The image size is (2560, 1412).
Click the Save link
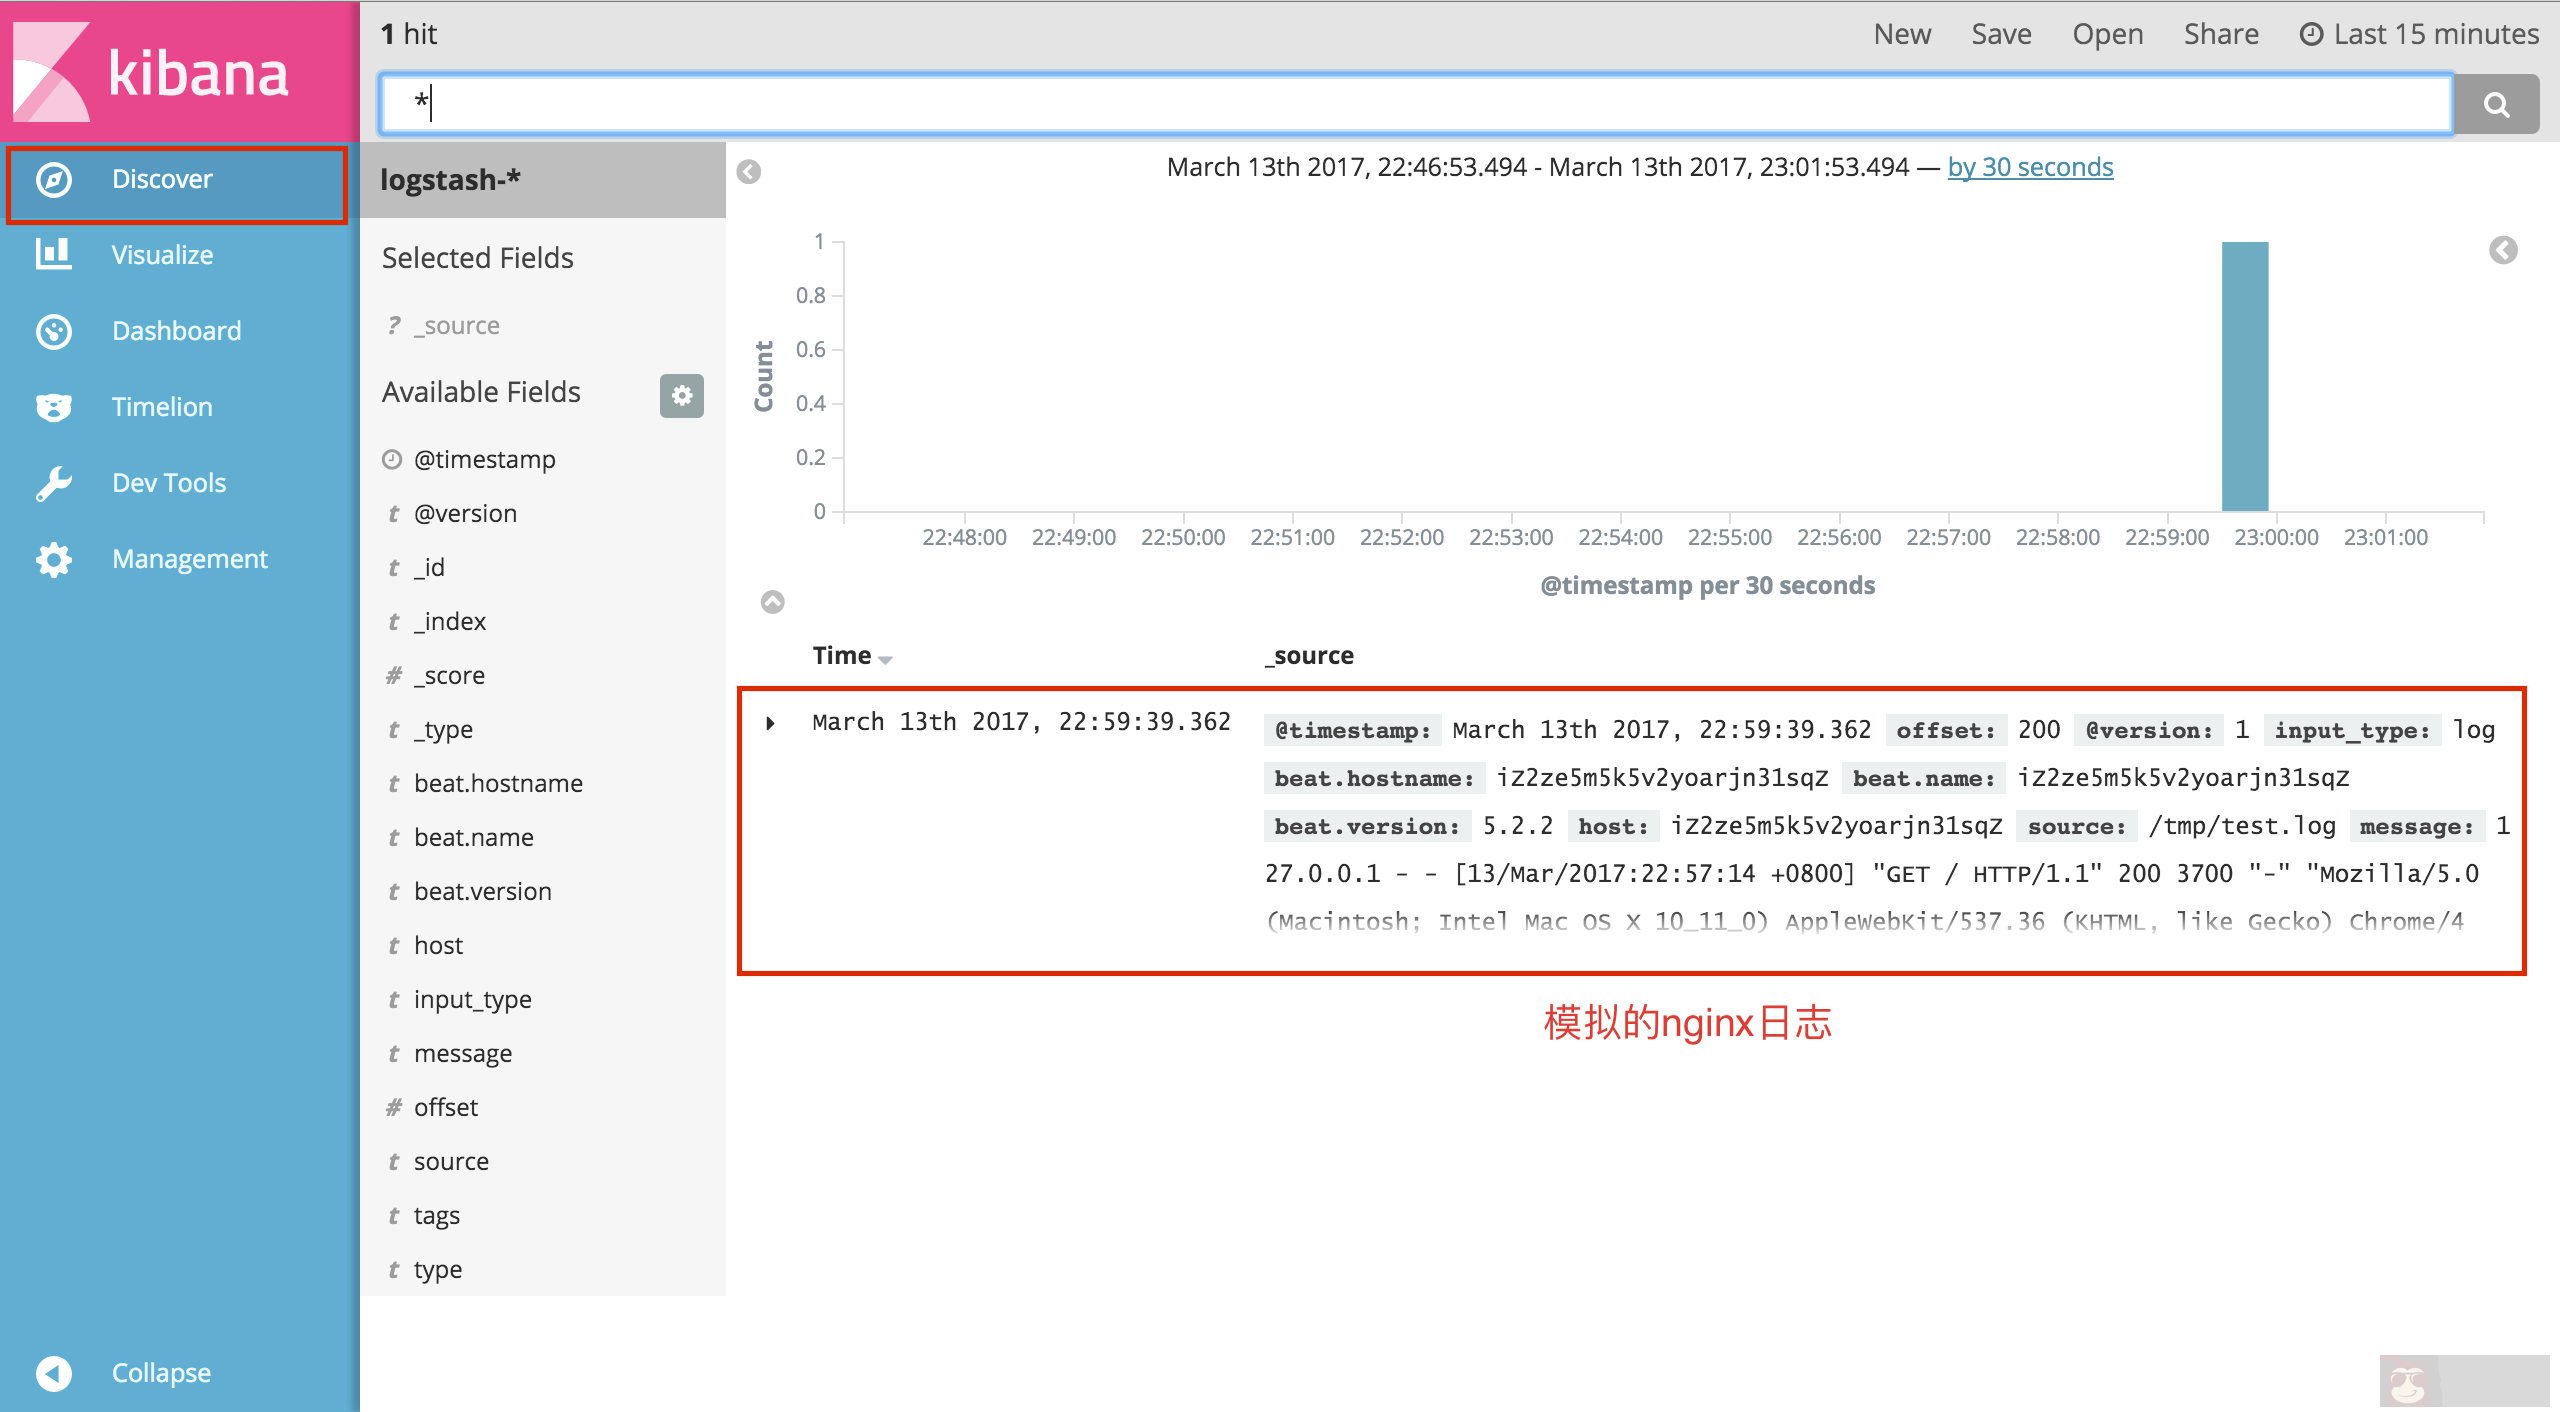coord(2001,33)
